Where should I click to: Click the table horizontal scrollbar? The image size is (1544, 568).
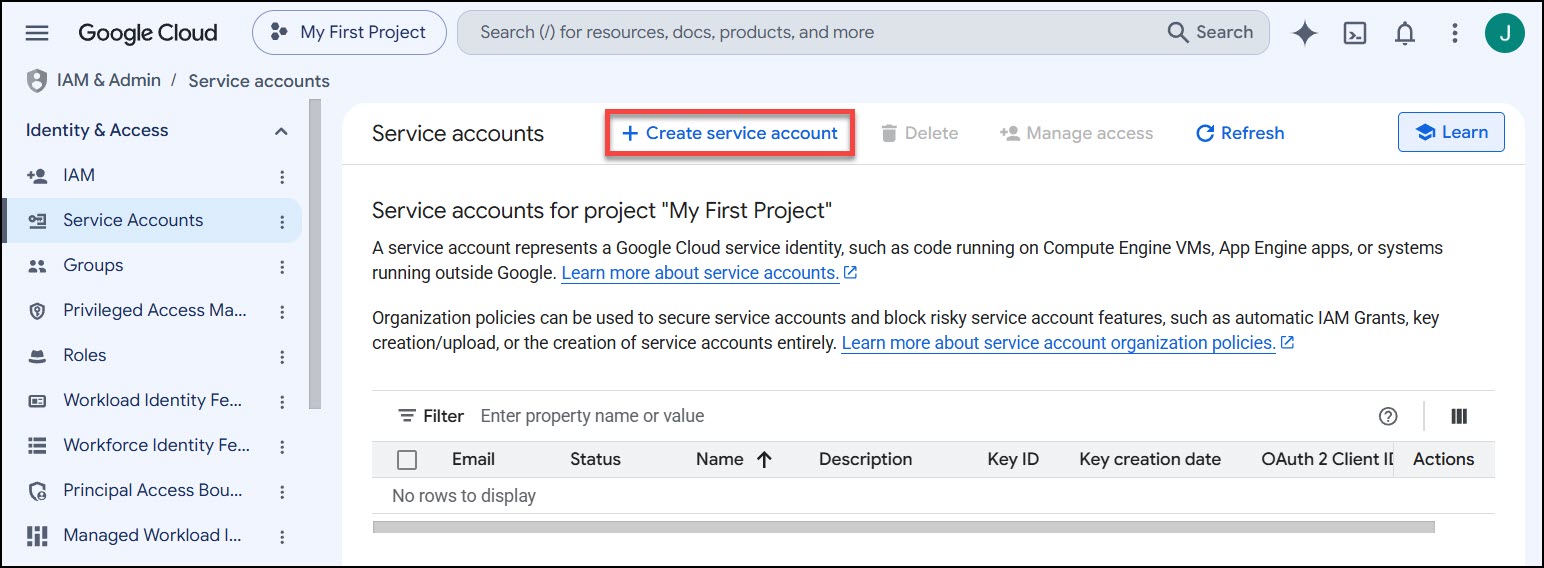click(x=903, y=526)
